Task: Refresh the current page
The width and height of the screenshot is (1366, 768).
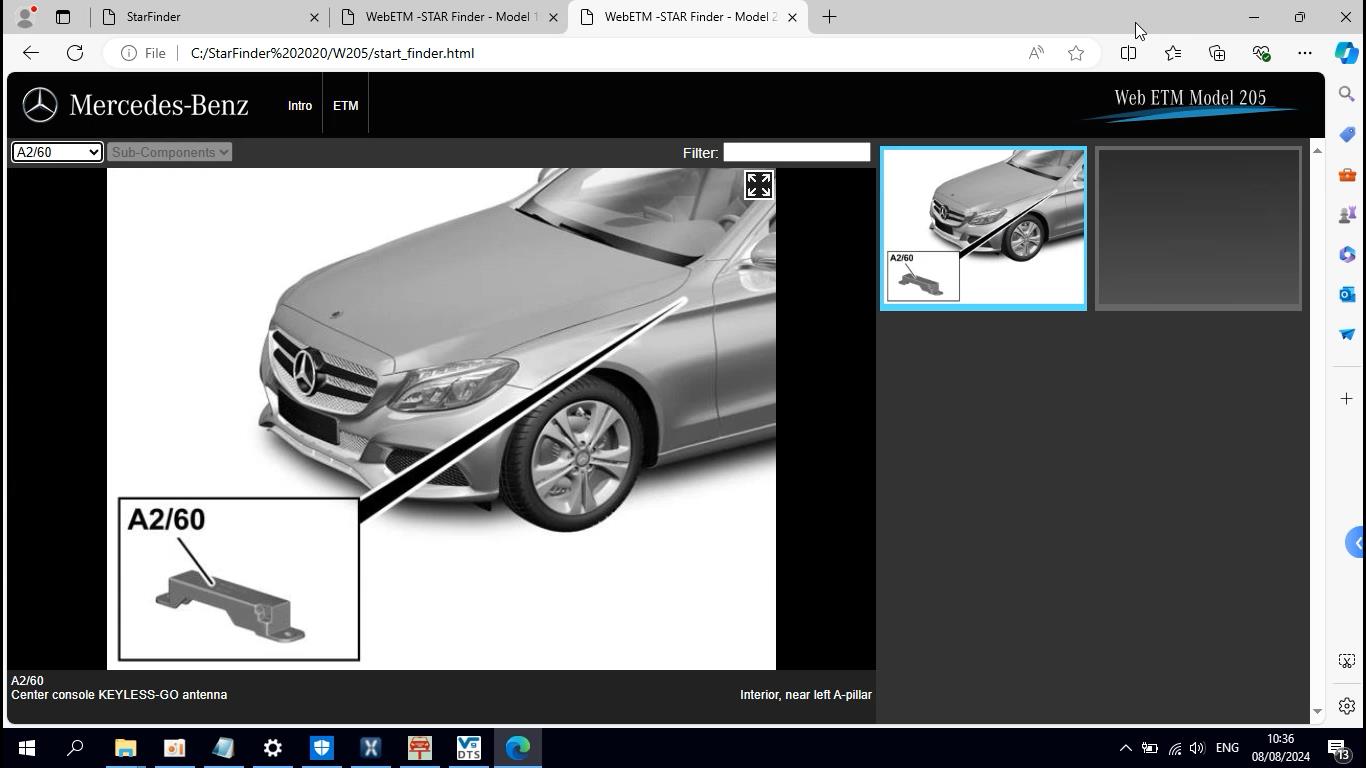Action: point(75,53)
